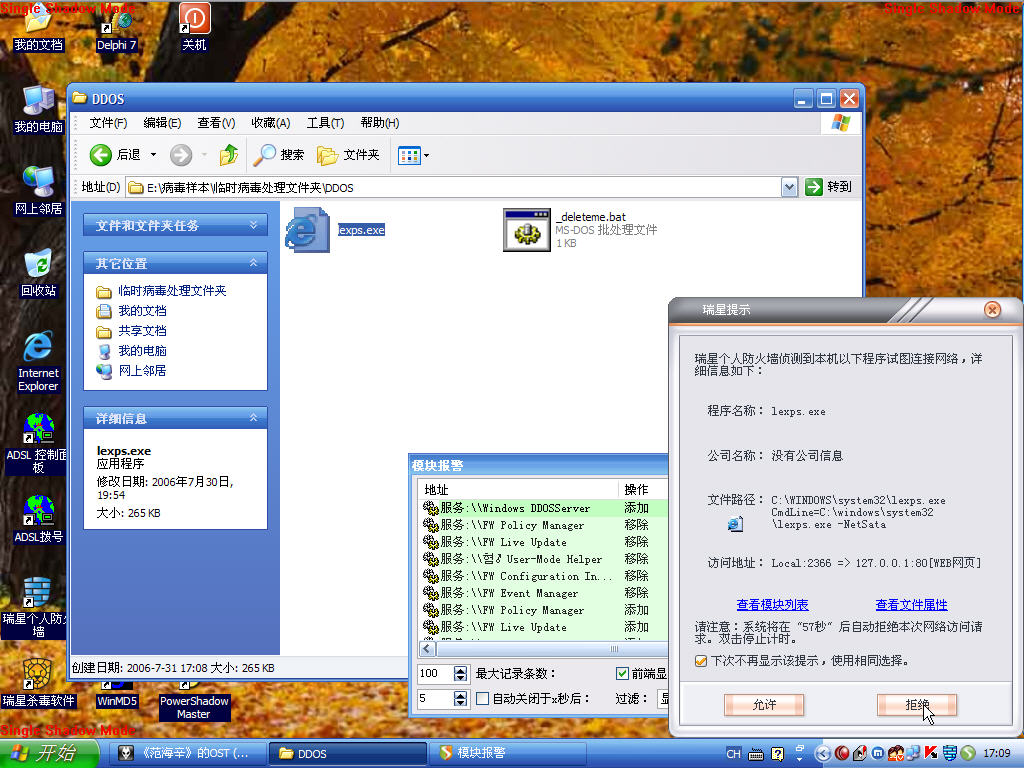Image resolution: width=1024 pixels, height=768 pixels.
Task: Expand the File and Folder Tasks panel
Action: (x=253, y=225)
